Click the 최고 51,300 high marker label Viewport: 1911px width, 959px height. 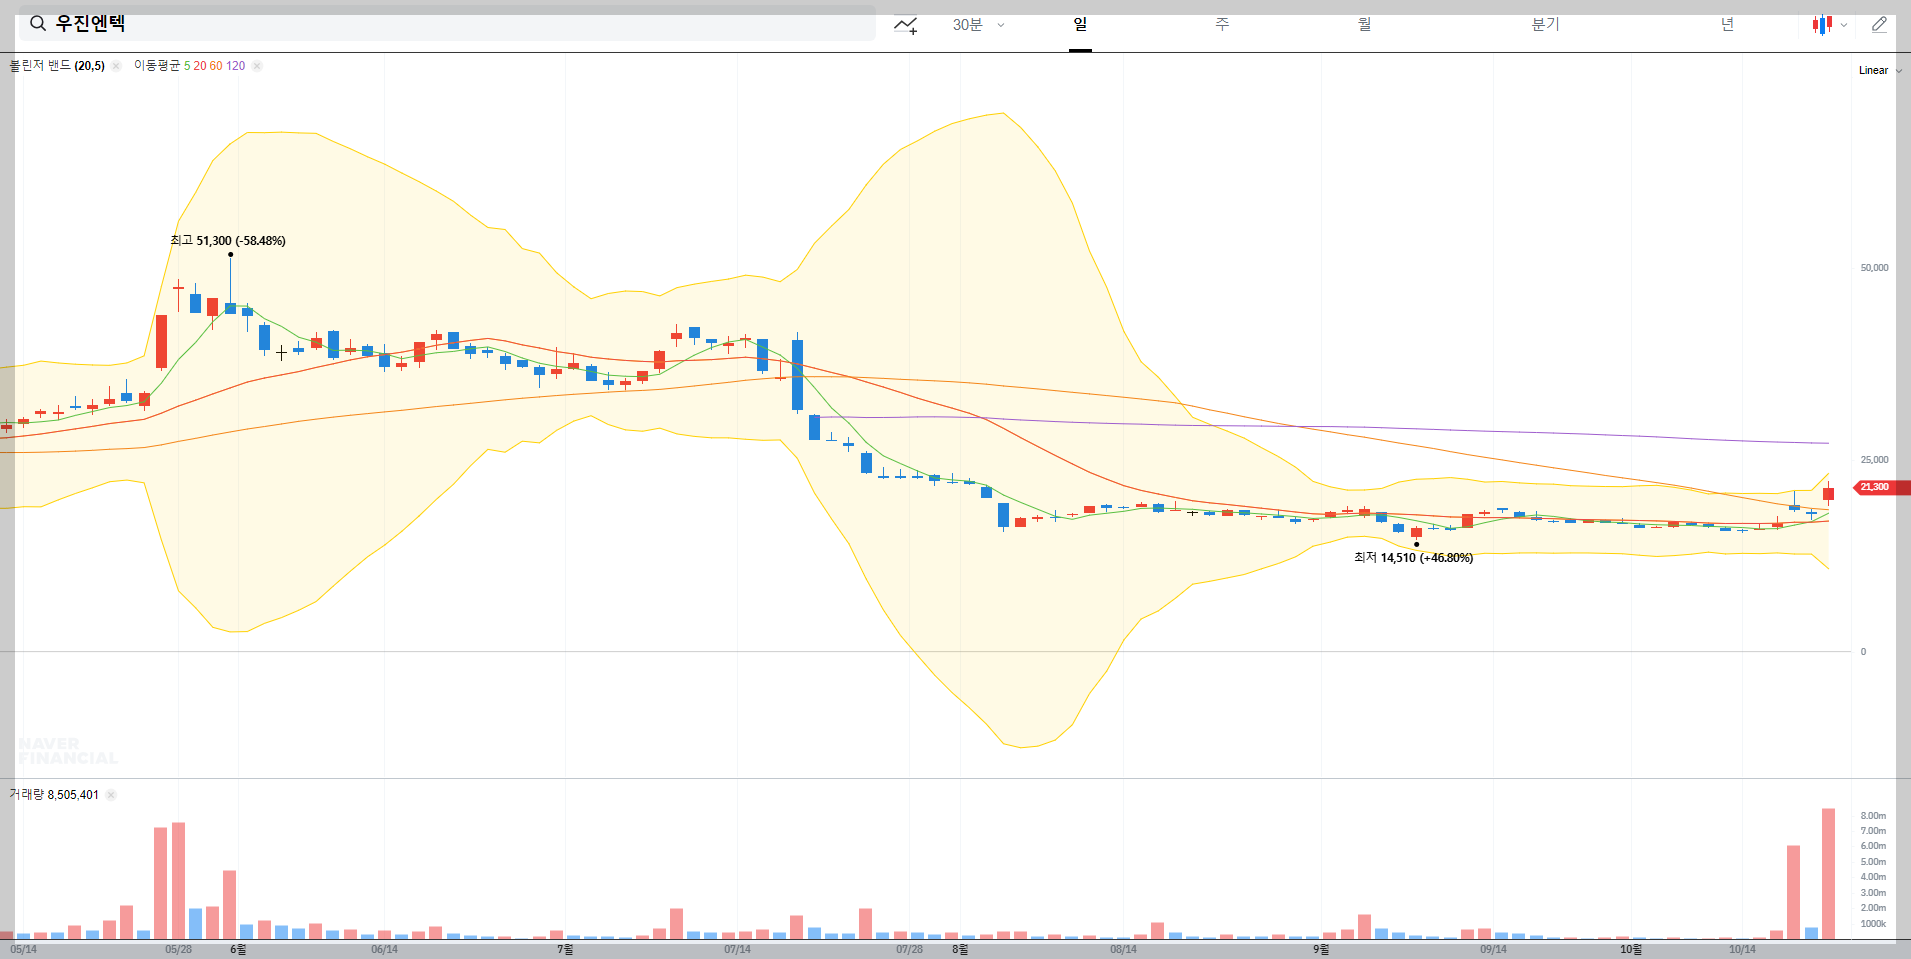[x=228, y=241]
